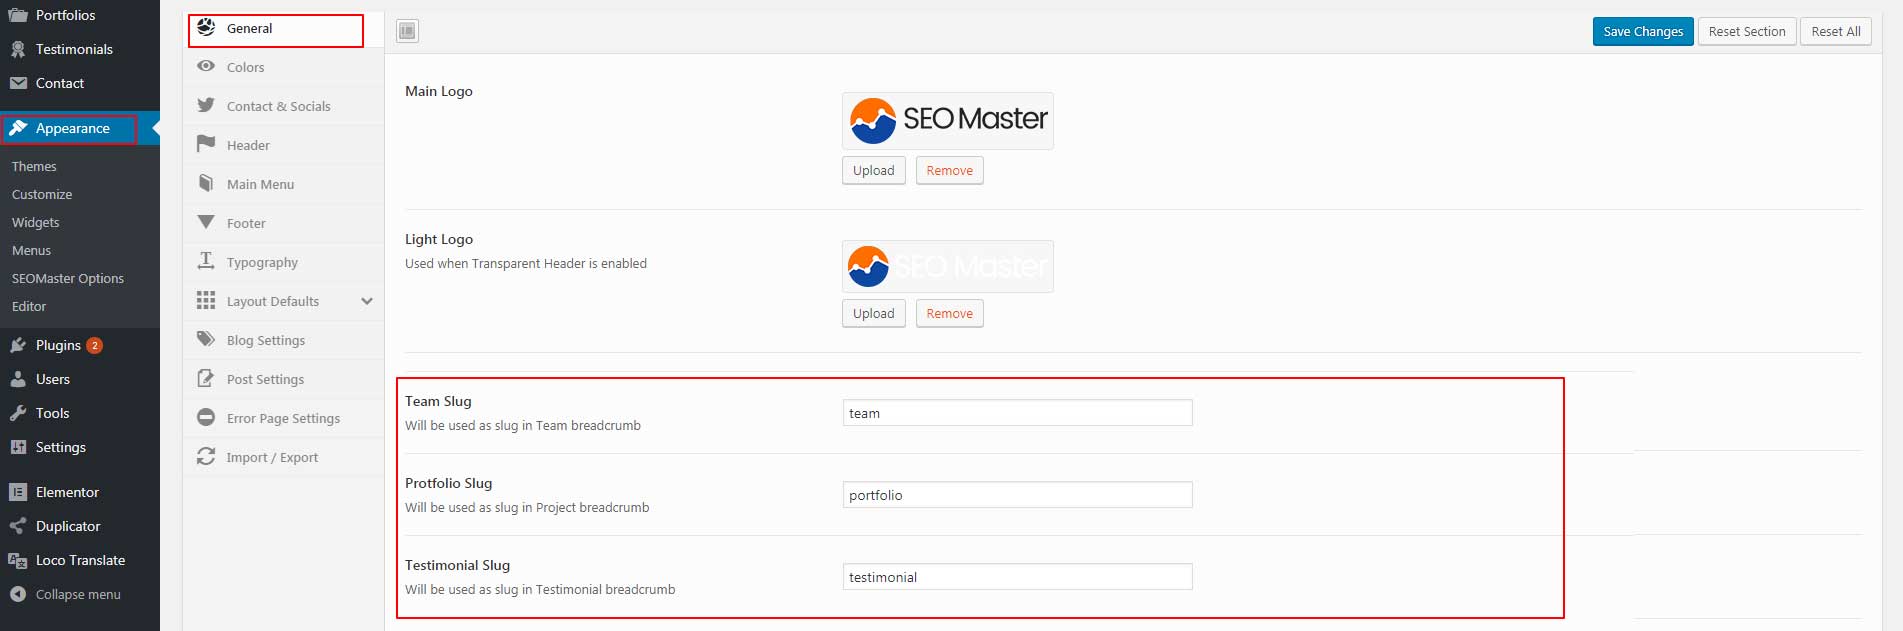Open the Themes submenu item
The image size is (1903, 631).
34,166
